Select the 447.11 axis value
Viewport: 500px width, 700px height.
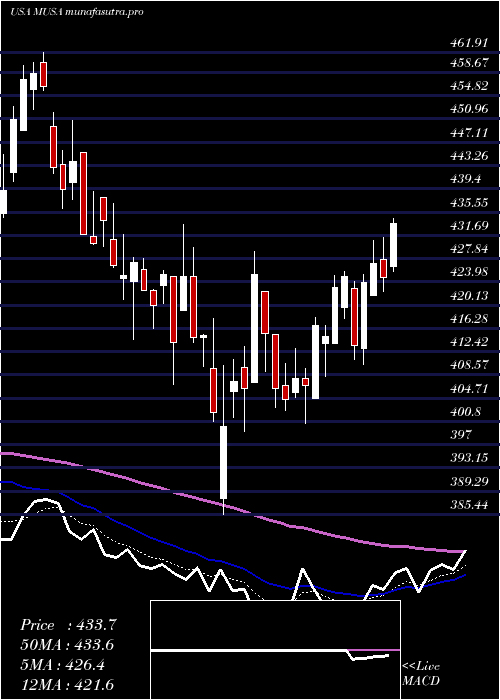click(x=469, y=133)
